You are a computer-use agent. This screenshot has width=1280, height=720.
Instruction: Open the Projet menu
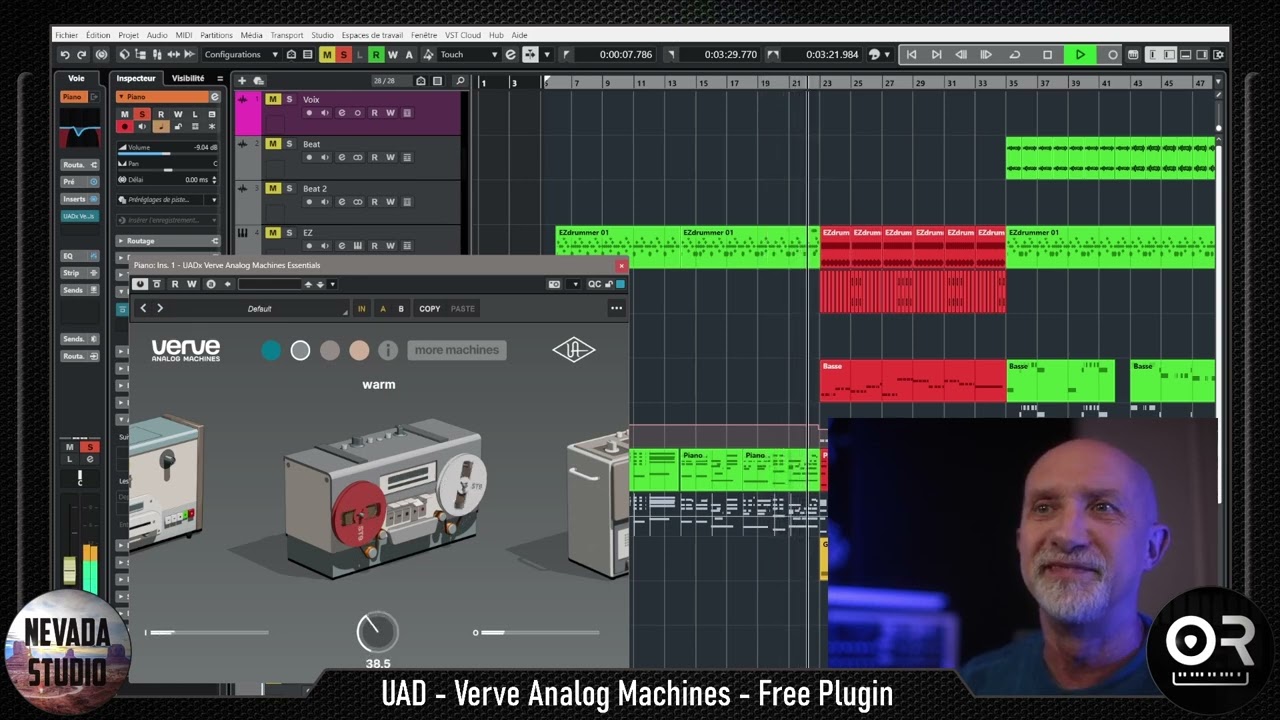[129, 35]
